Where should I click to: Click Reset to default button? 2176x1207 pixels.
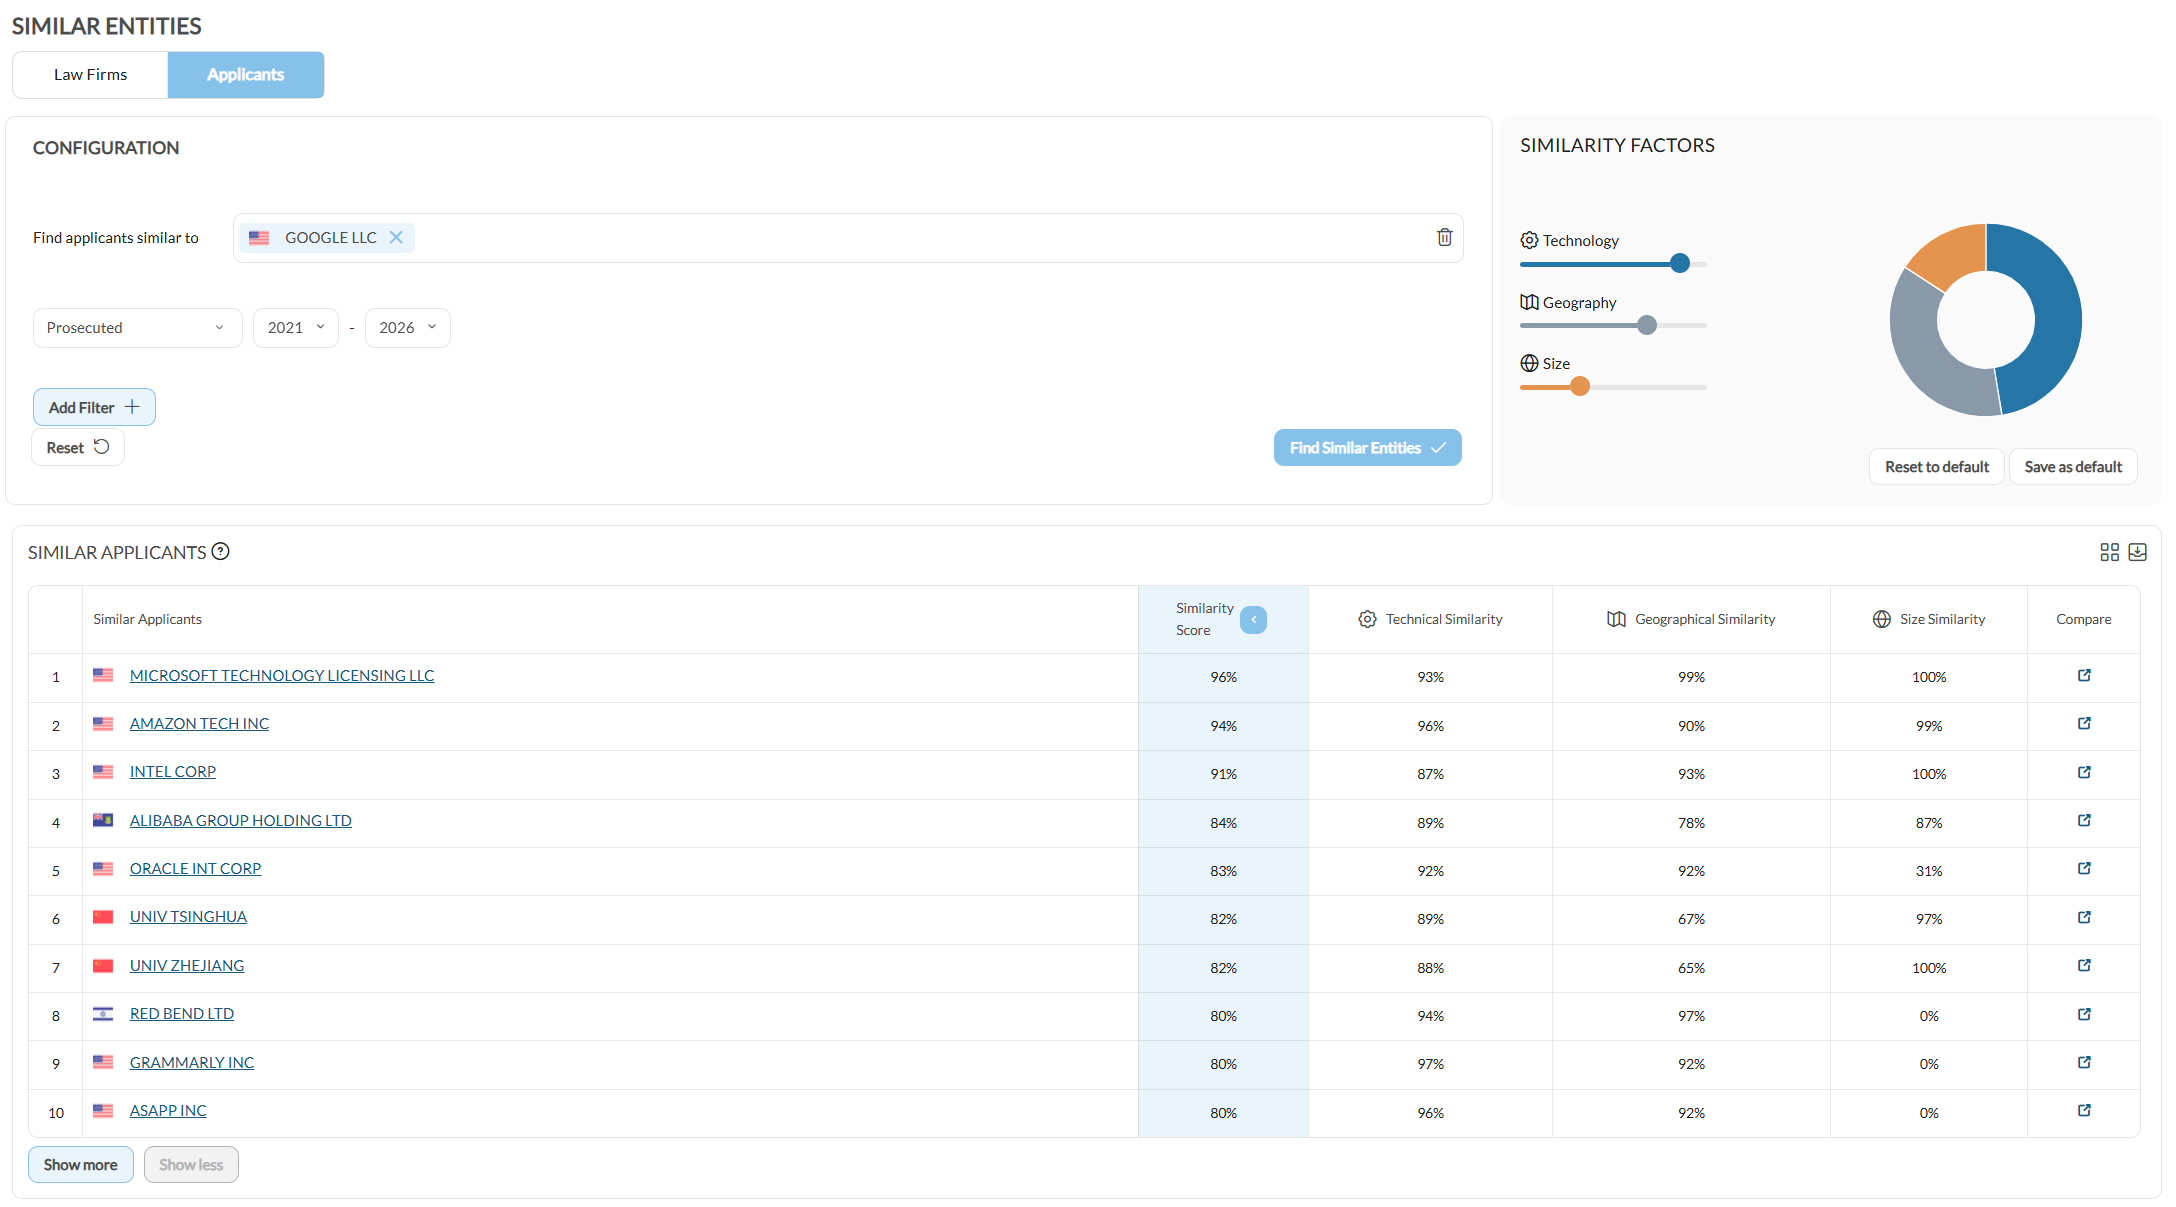[x=1937, y=467]
